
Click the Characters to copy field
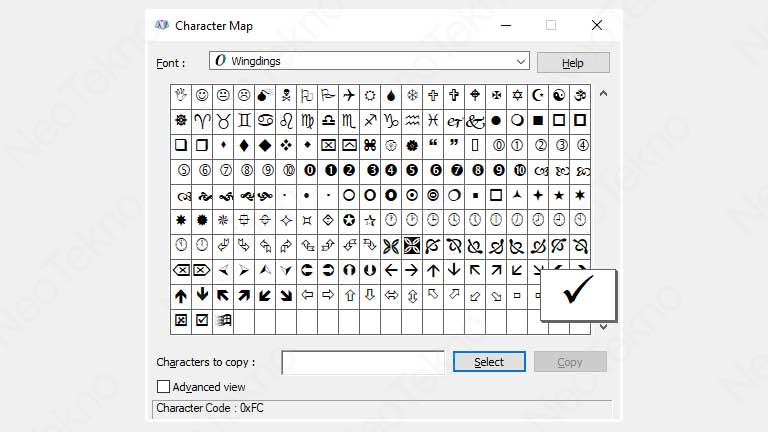363,362
